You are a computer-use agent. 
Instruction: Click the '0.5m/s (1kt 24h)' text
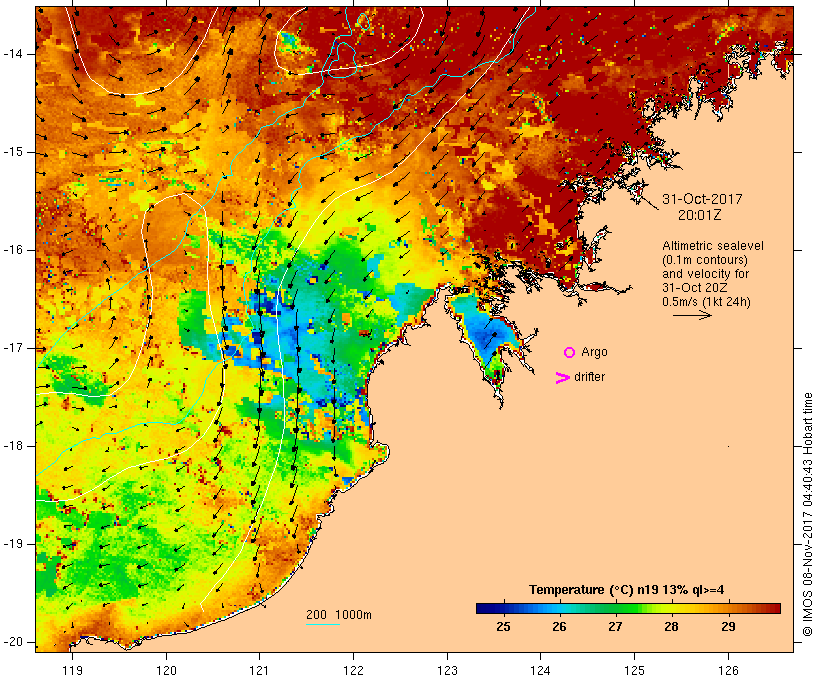tap(706, 302)
